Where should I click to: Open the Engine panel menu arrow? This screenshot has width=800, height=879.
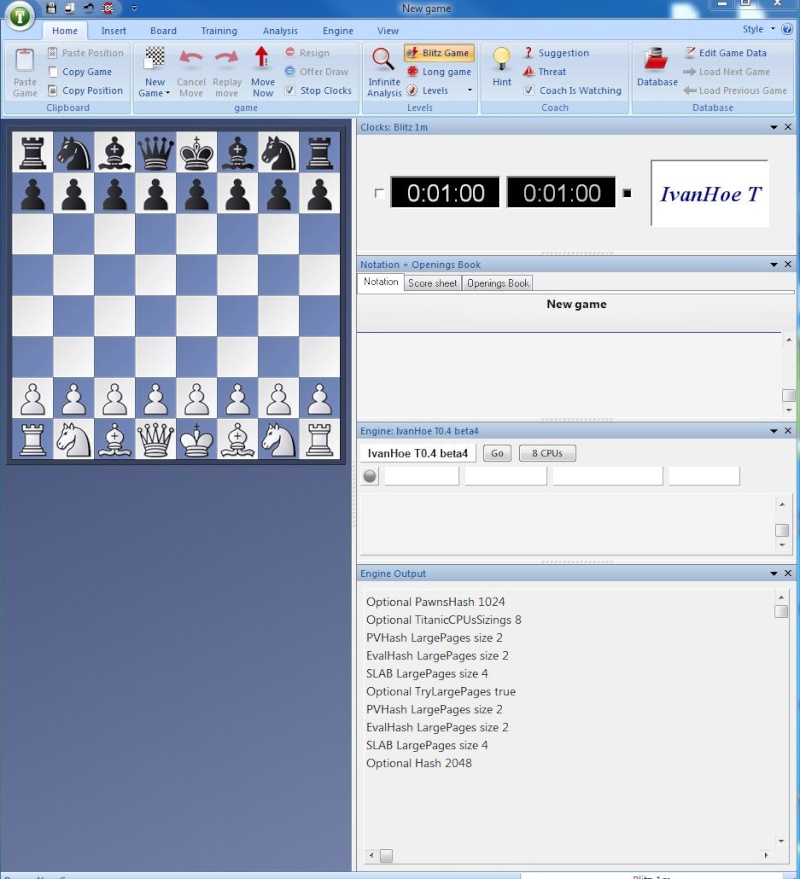[x=774, y=431]
